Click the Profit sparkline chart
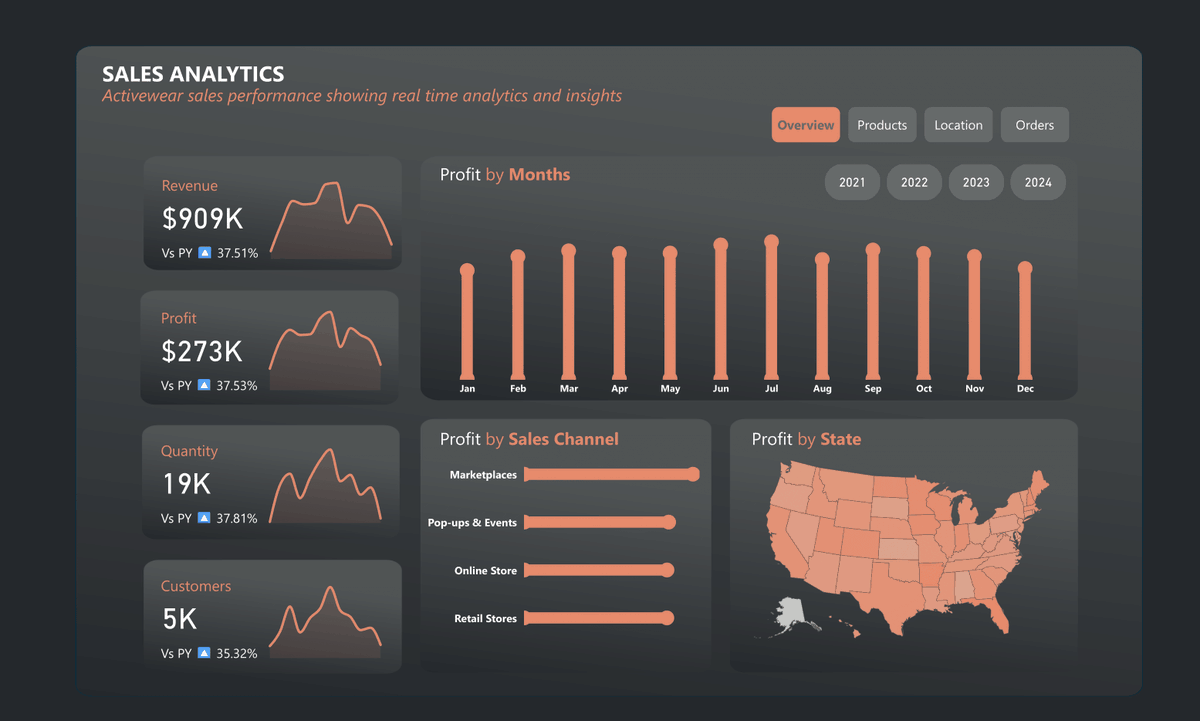The height and width of the screenshot is (721, 1200). (x=326, y=351)
